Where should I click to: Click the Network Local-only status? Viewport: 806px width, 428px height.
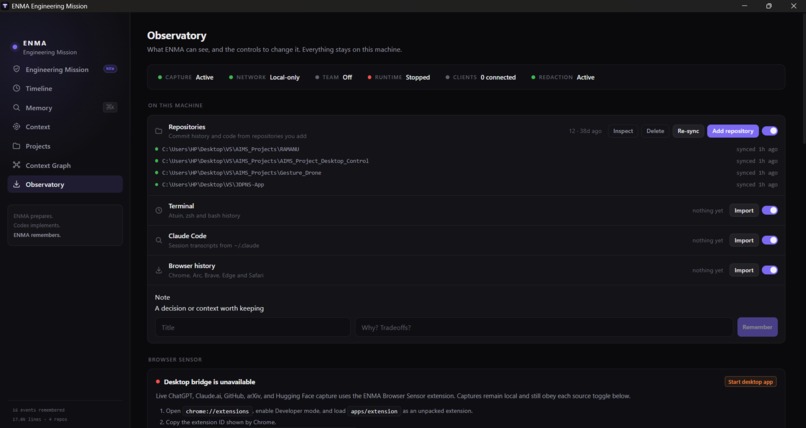point(265,77)
